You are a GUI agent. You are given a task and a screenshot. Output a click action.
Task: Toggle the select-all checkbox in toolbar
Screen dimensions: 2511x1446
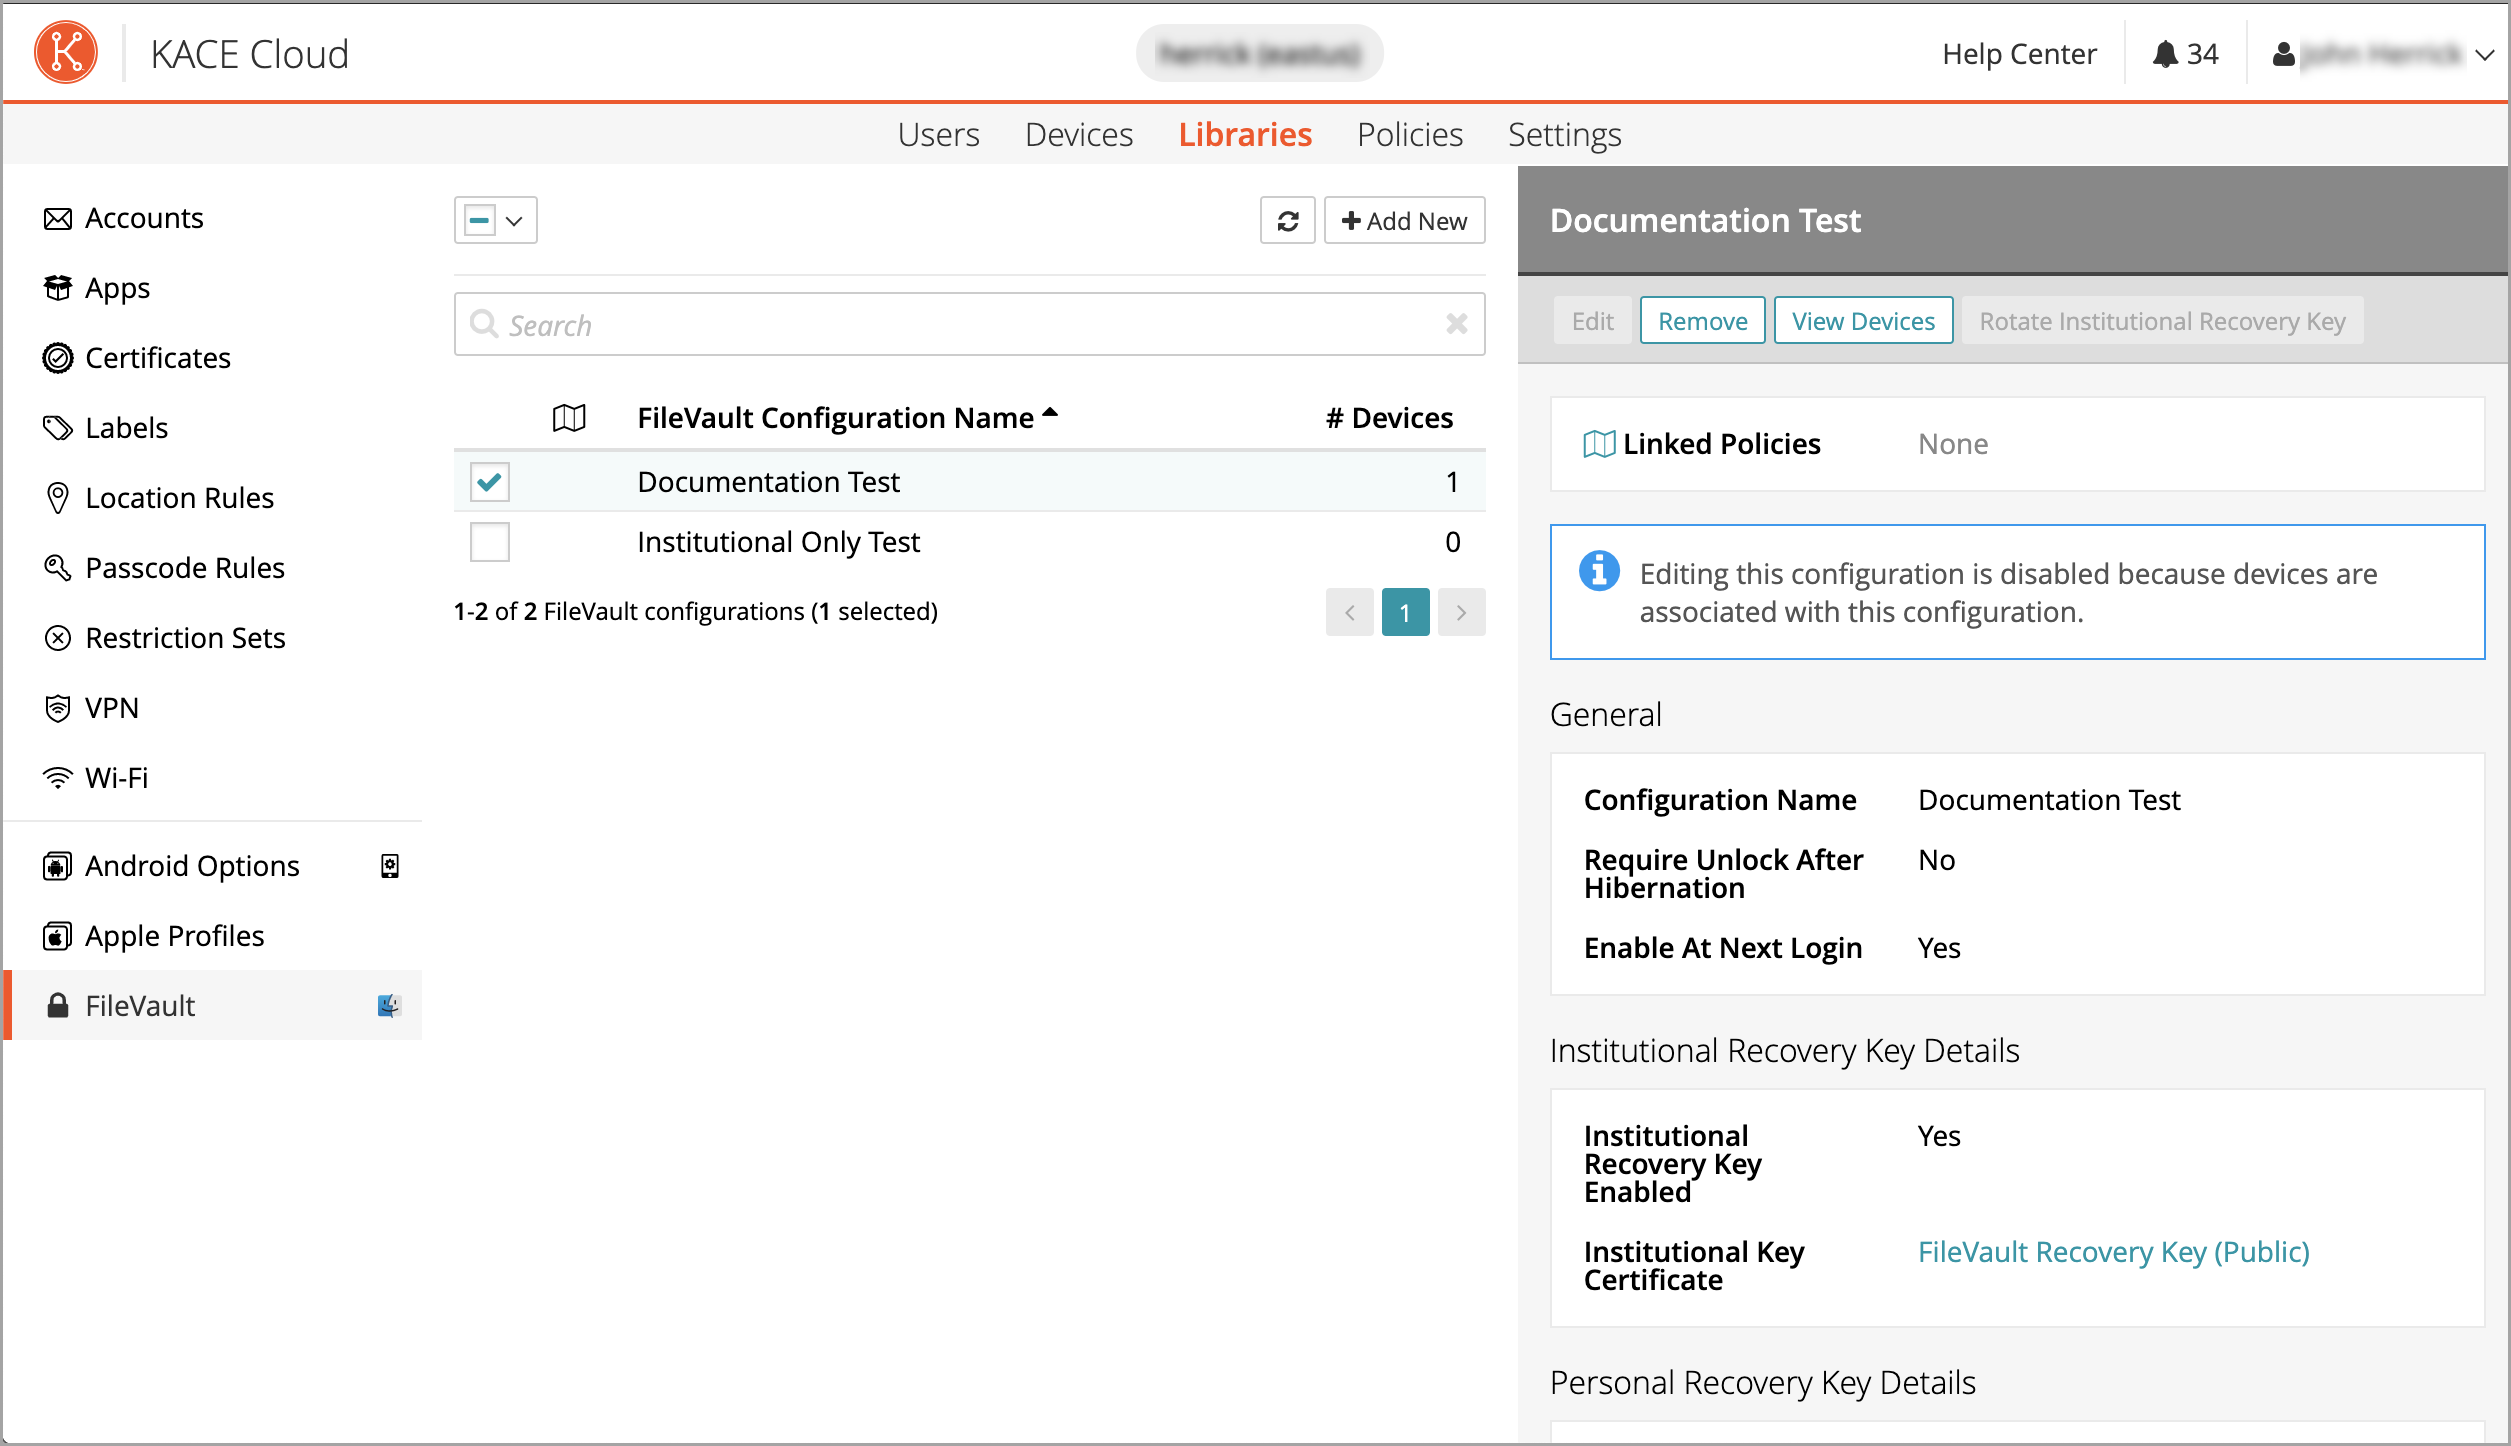coord(480,221)
